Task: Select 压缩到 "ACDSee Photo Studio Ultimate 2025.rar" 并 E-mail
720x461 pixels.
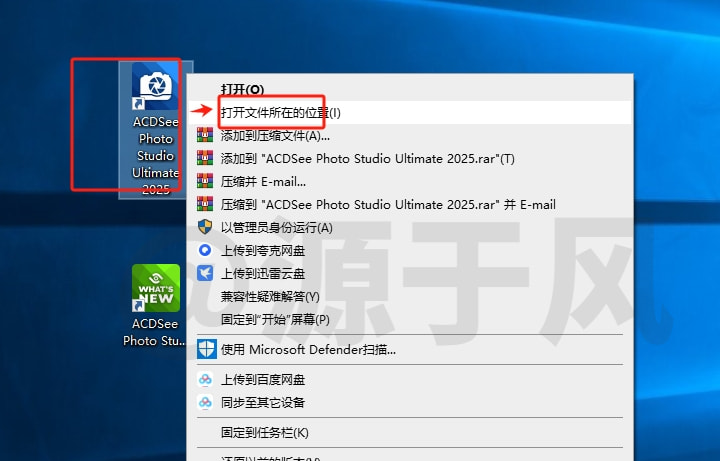Action: (x=387, y=204)
